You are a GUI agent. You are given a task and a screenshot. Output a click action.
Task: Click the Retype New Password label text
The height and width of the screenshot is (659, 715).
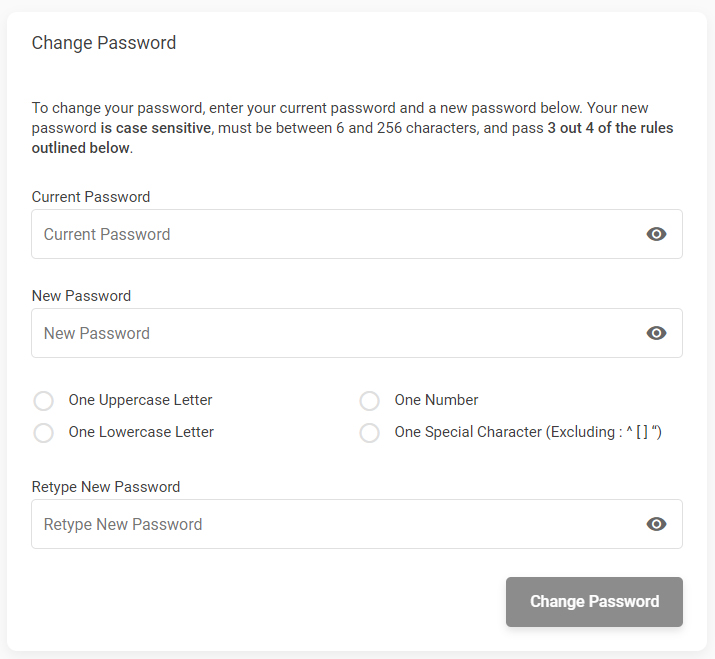tap(106, 487)
